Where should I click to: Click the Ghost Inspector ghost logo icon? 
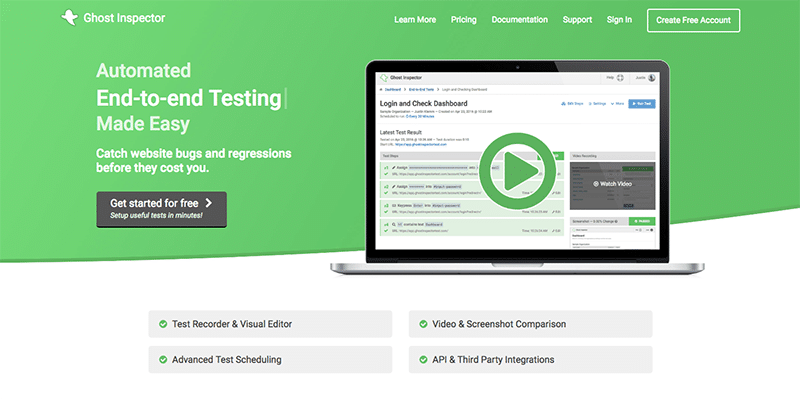tap(69, 18)
